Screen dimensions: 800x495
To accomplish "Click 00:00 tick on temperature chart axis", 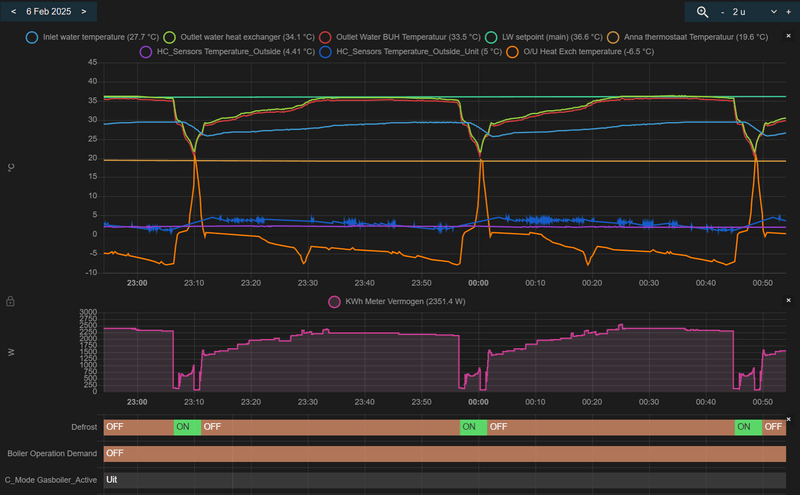I will click(478, 283).
